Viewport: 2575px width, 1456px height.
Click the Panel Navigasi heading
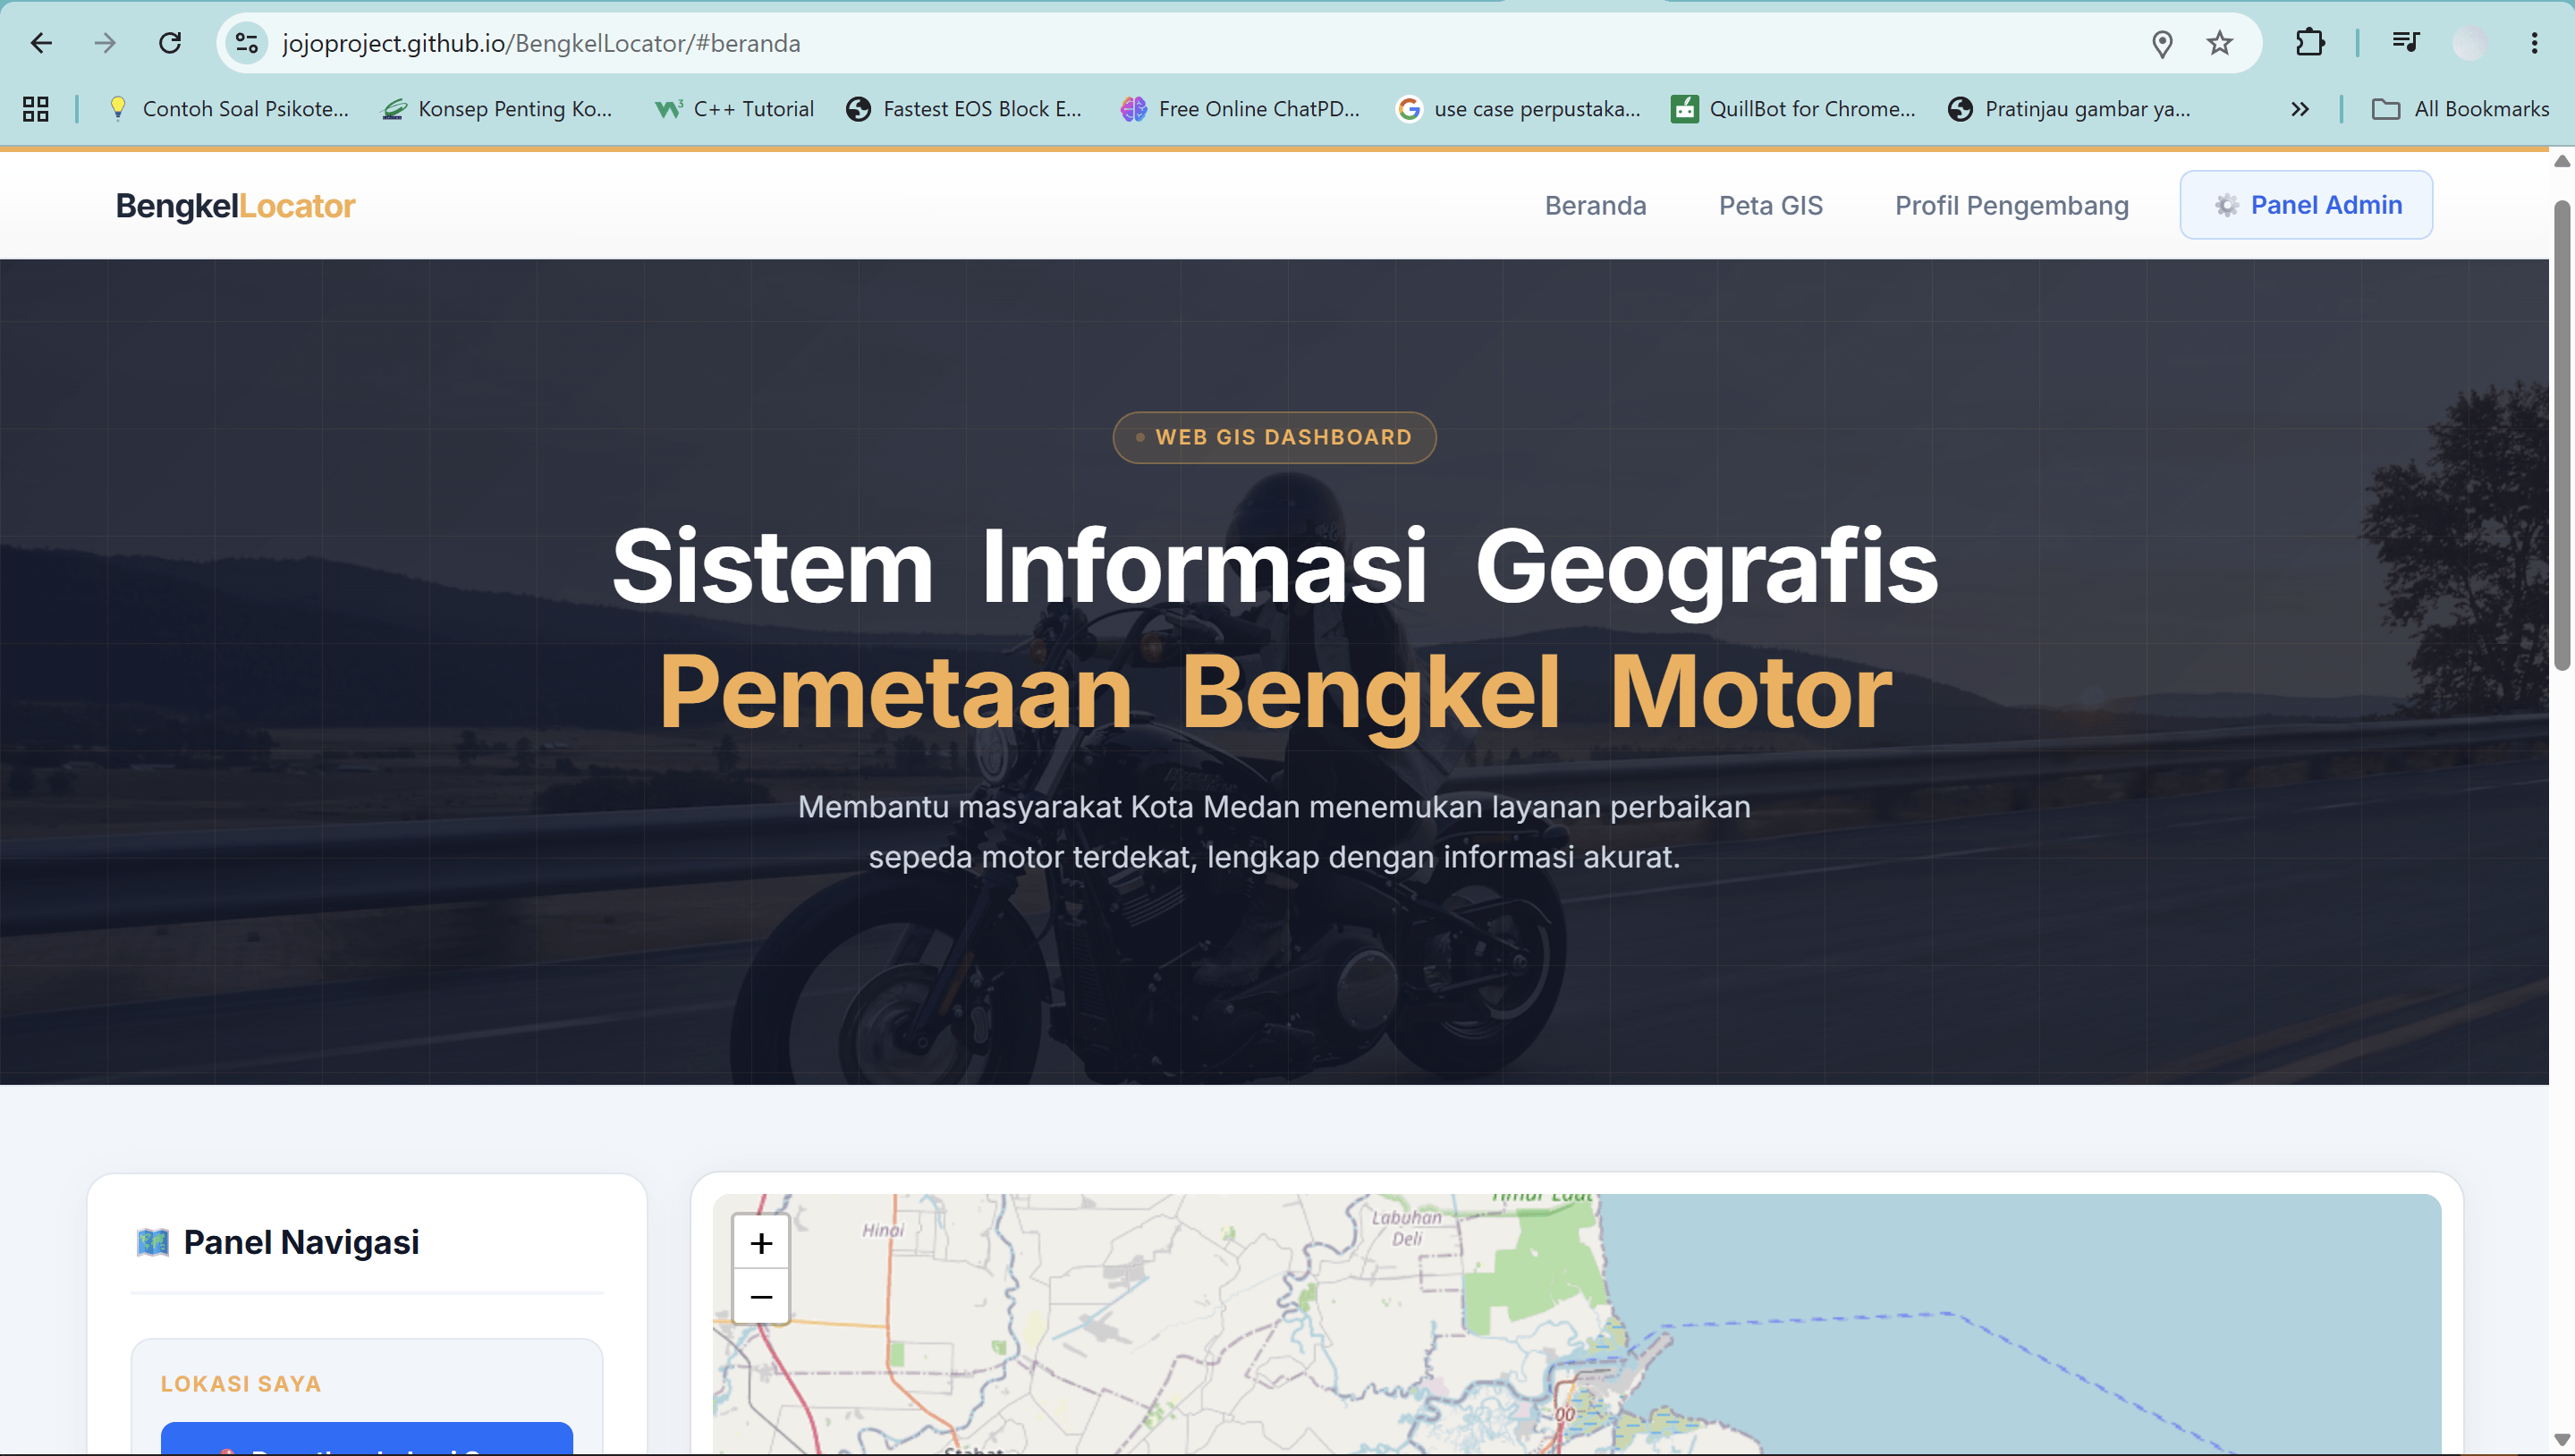[301, 1243]
